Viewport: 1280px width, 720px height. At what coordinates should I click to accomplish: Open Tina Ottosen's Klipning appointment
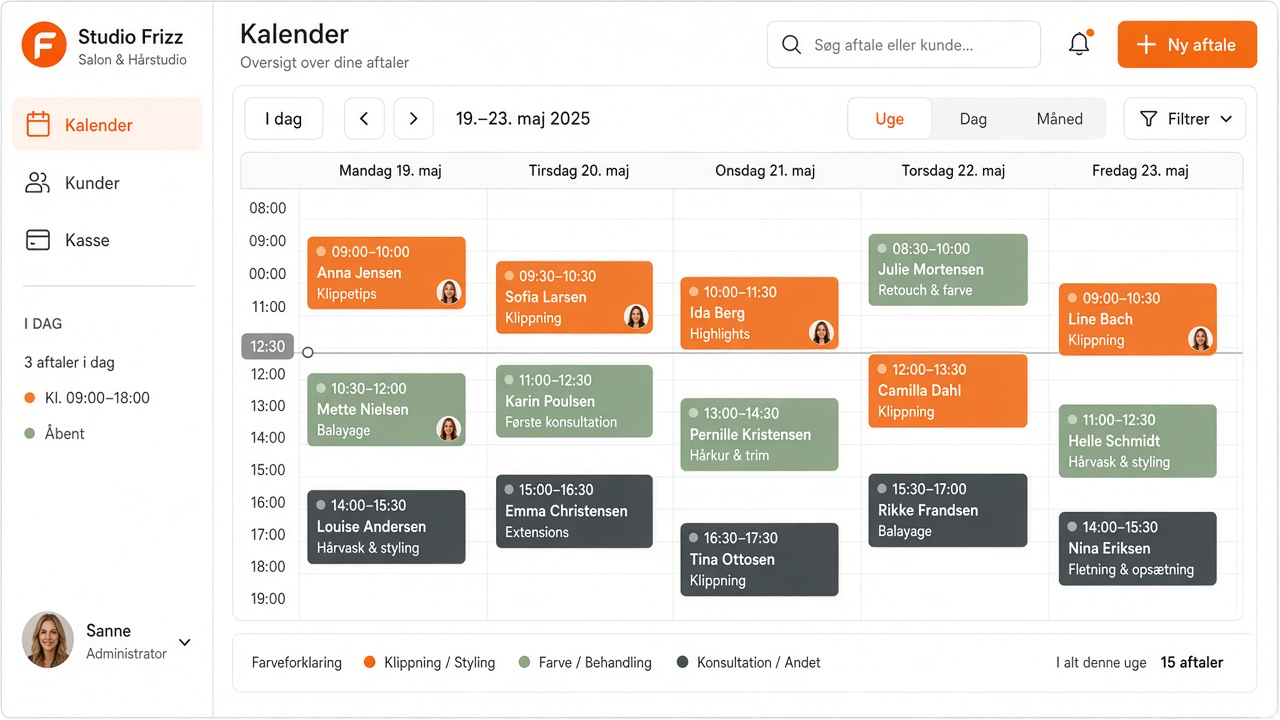point(759,559)
